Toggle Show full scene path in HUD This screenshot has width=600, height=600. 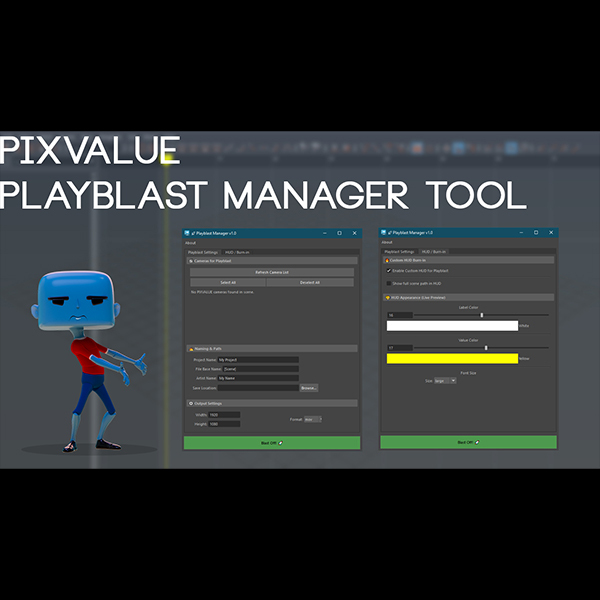pos(389,284)
